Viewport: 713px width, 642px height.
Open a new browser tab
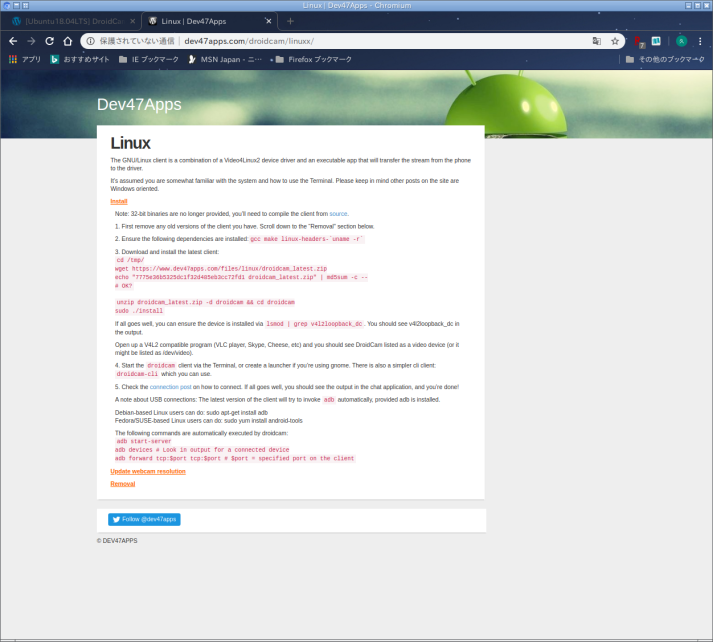coord(290,20)
